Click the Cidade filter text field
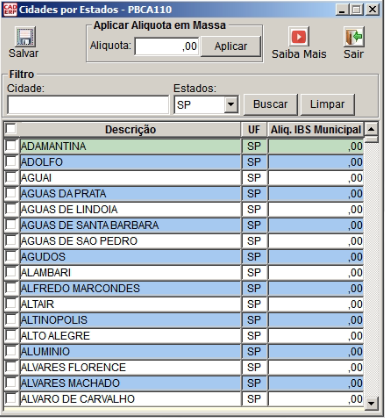Screen dimensions: 385x418 click(x=88, y=105)
